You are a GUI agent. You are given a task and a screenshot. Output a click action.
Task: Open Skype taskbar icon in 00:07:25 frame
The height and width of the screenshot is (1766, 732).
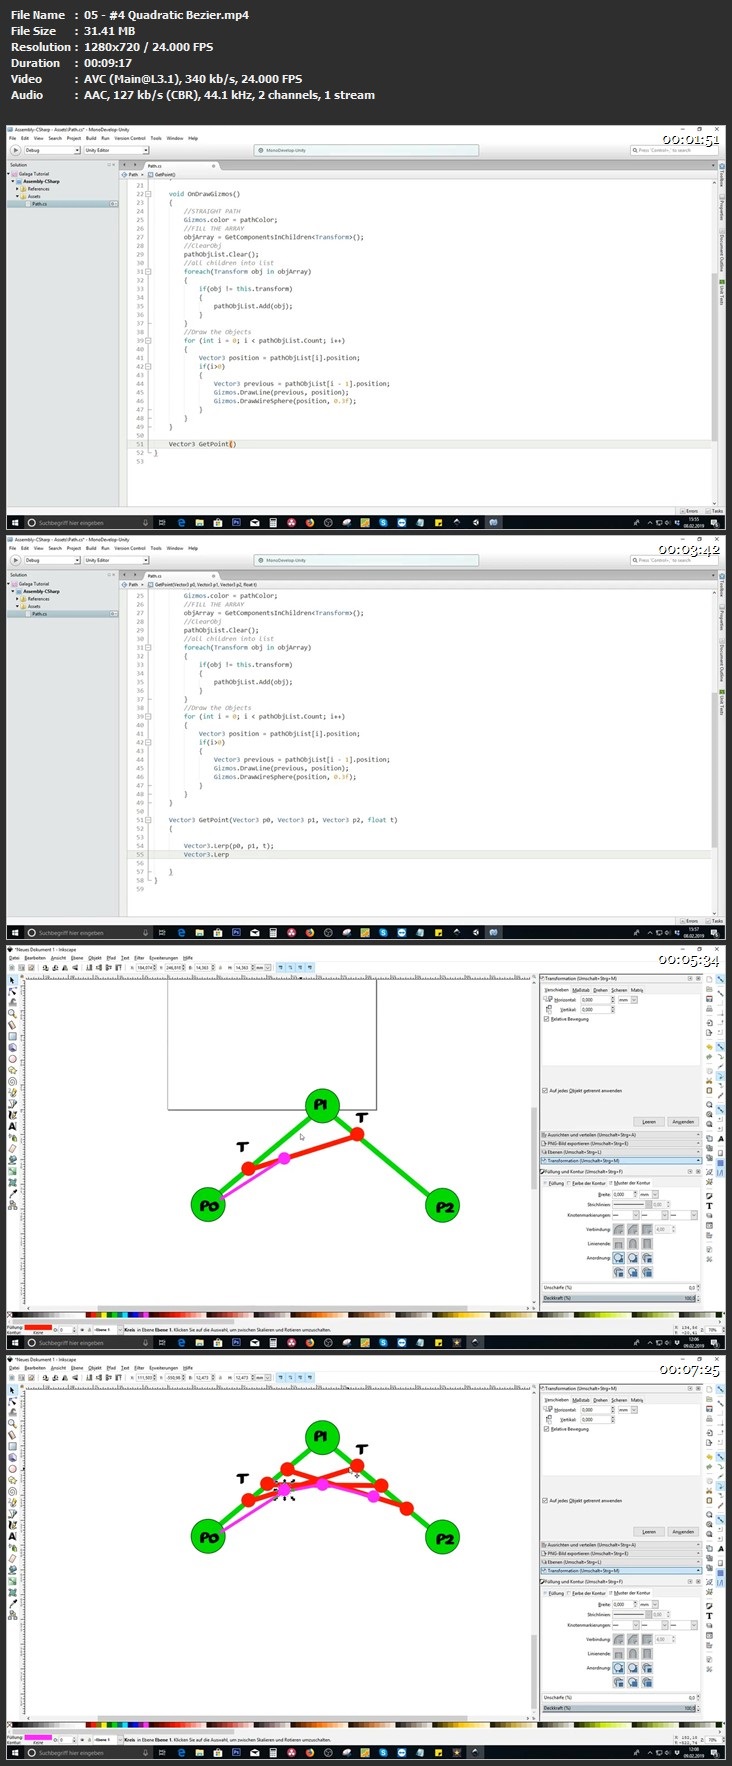[x=383, y=1753]
